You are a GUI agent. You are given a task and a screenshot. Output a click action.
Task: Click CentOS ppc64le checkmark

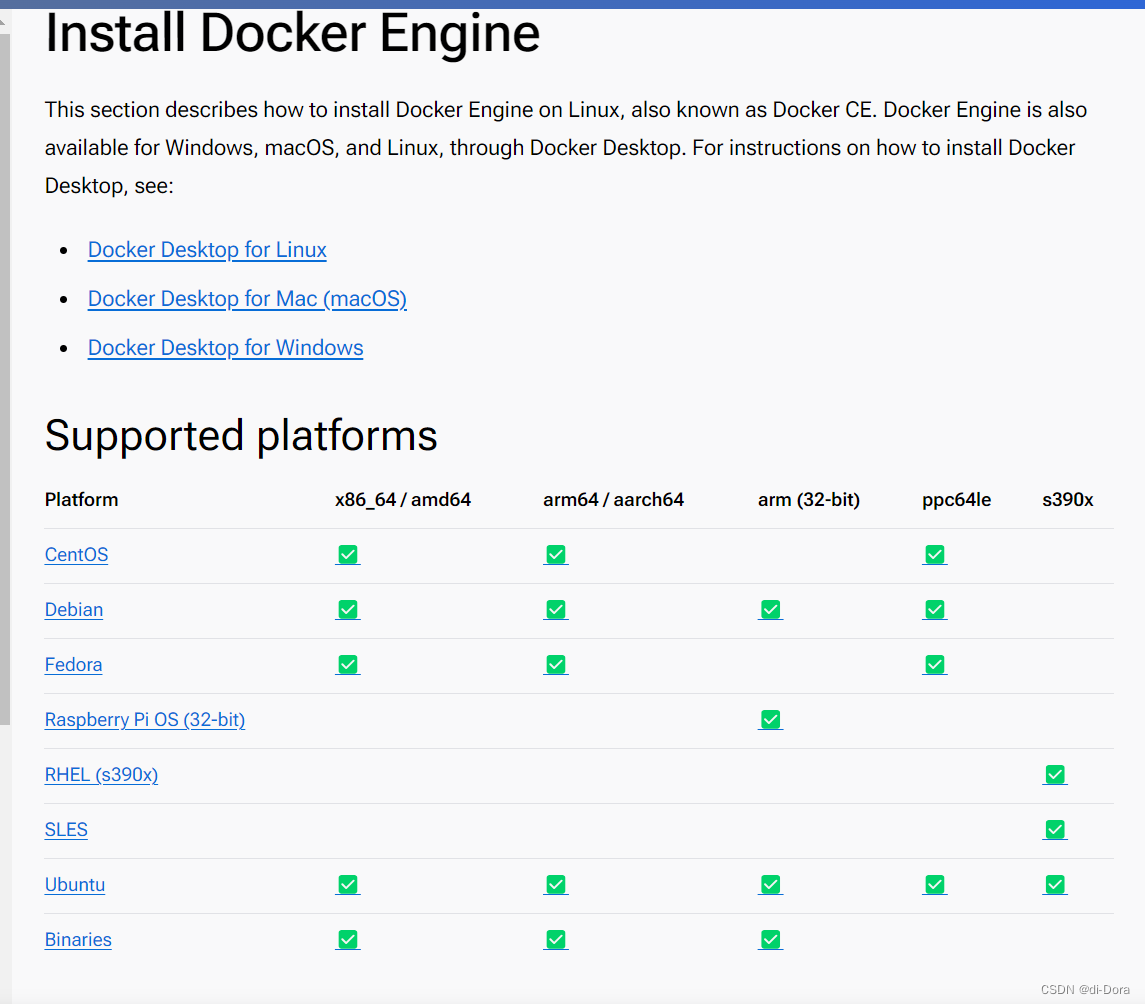(x=935, y=554)
